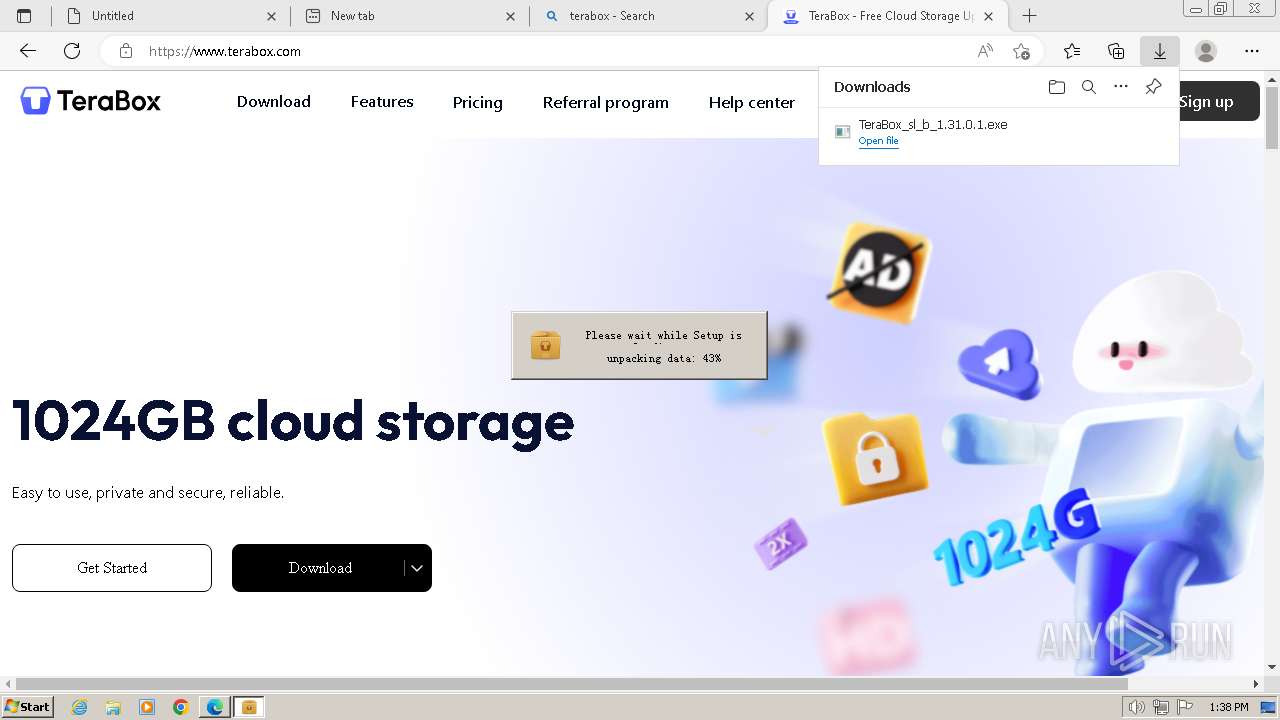View site information lock icon
The image size is (1280, 720).
pyautogui.click(x=125, y=51)
